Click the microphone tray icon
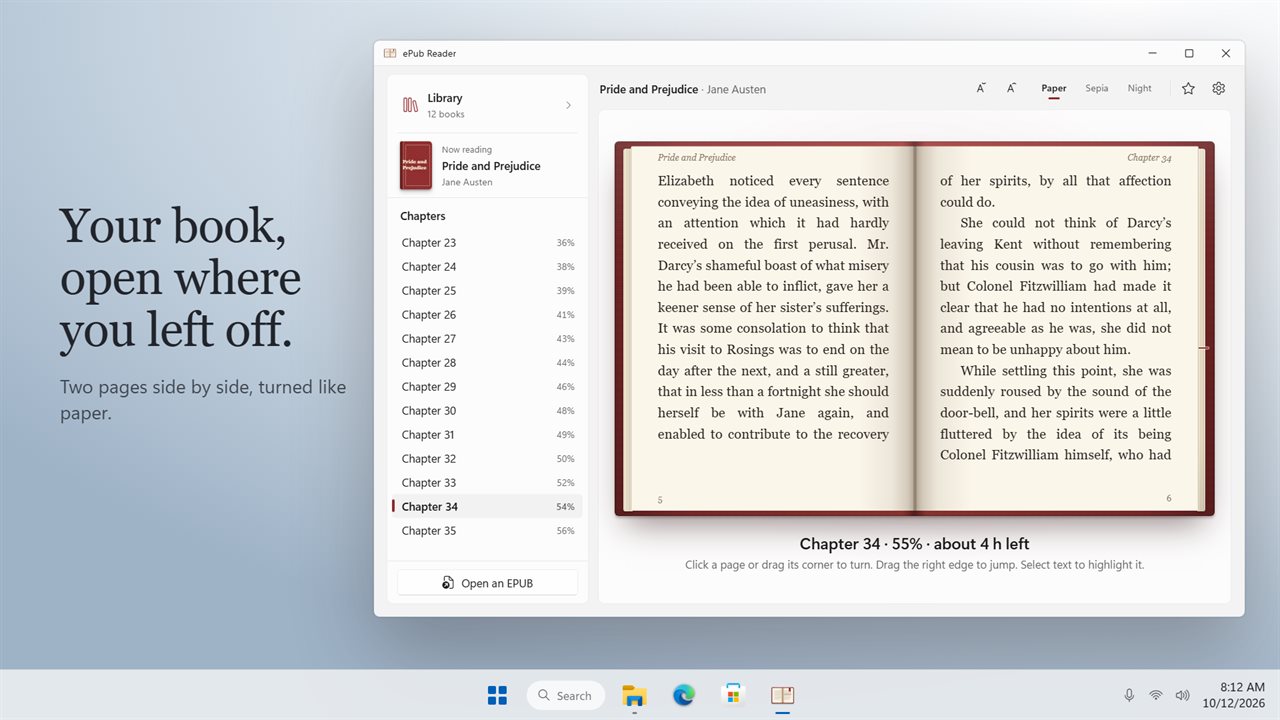This screenshot has width=1280, height=720. coord(1129,695)
